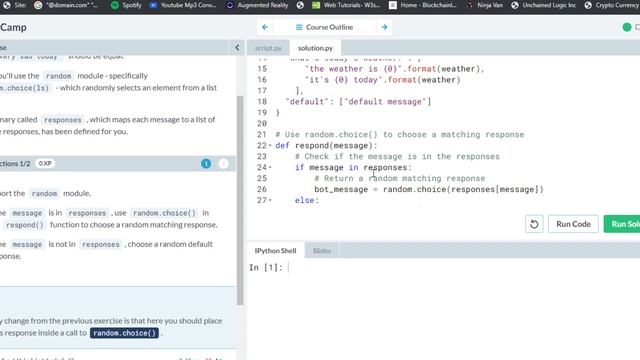
Task: Fold the code at line 22
Action: pyautogui.click(x=270, y=146)
